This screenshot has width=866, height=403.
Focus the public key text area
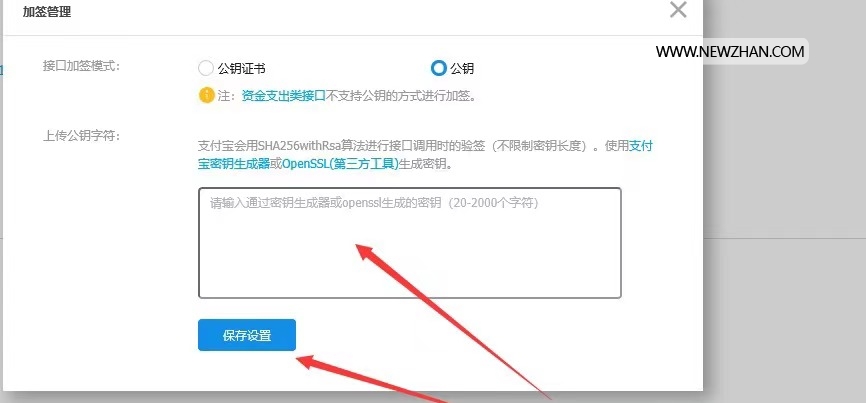coord(410,243)
